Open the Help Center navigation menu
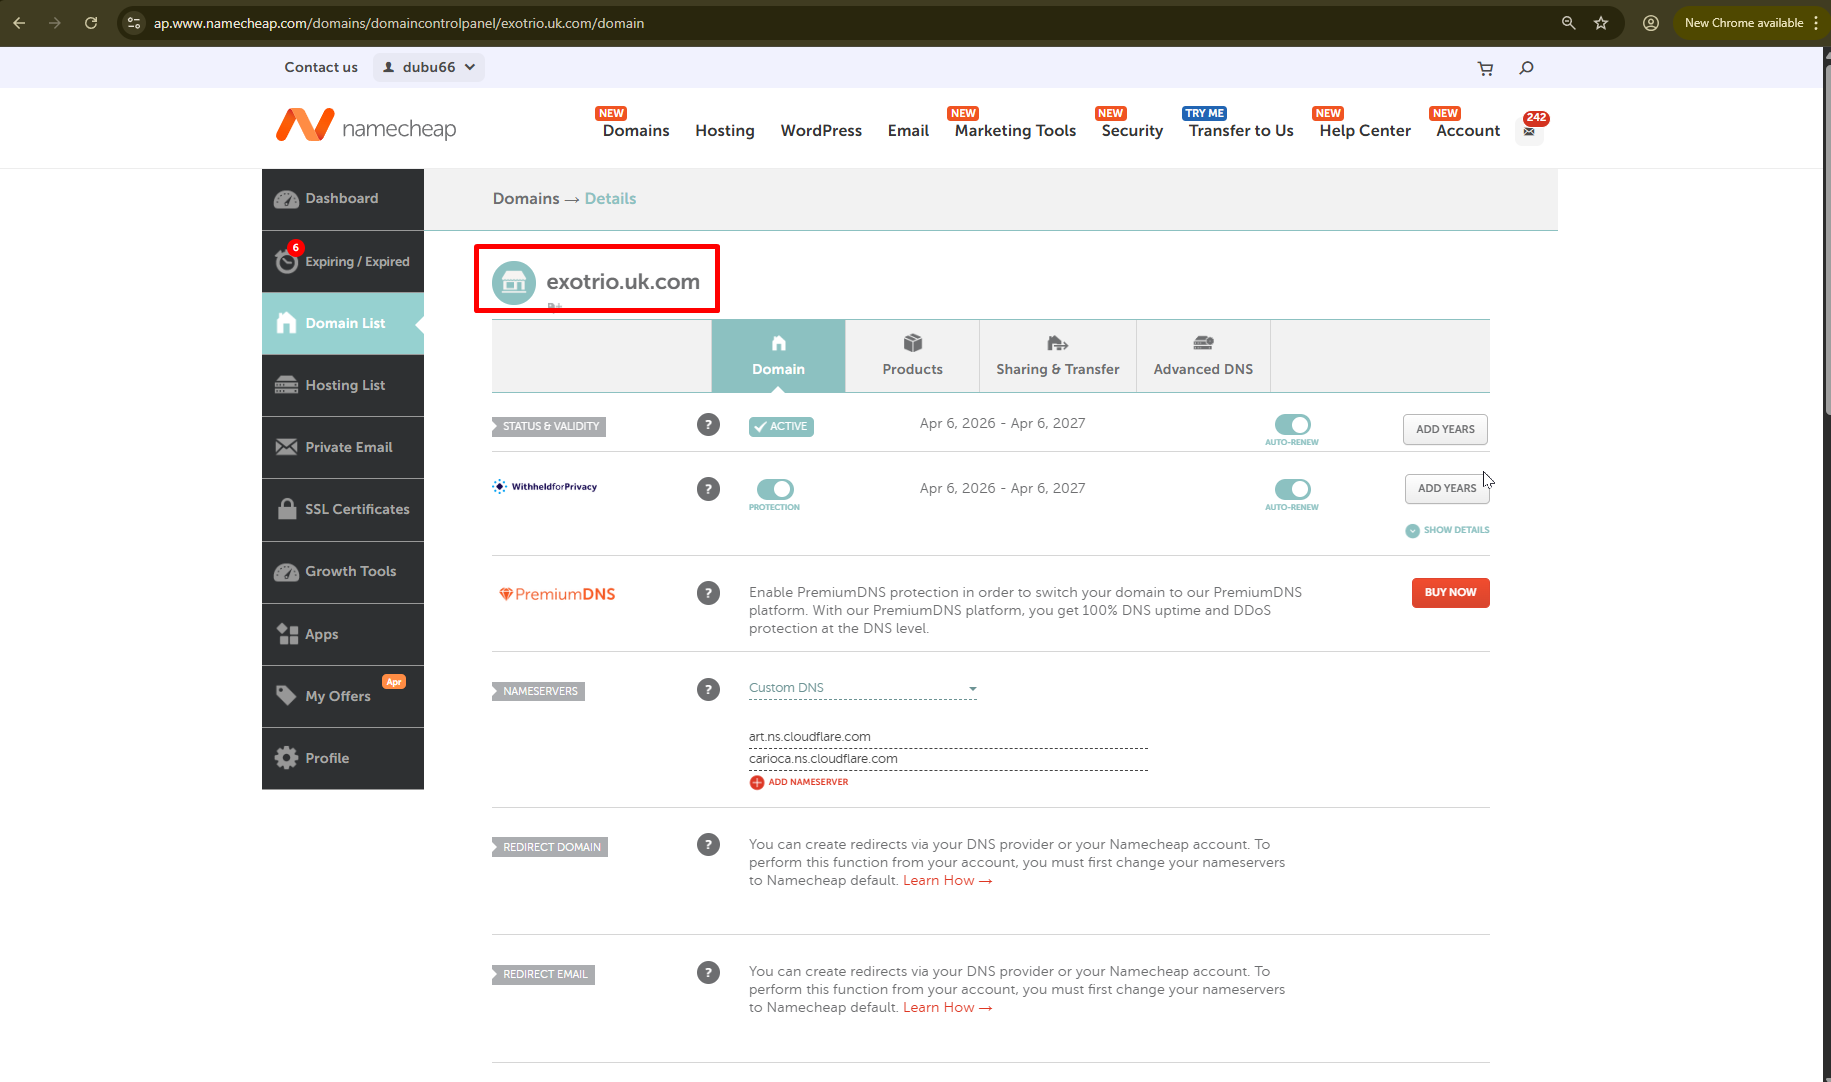The height and width of the screenshot is (1082, 1831). coord(1365,131)
